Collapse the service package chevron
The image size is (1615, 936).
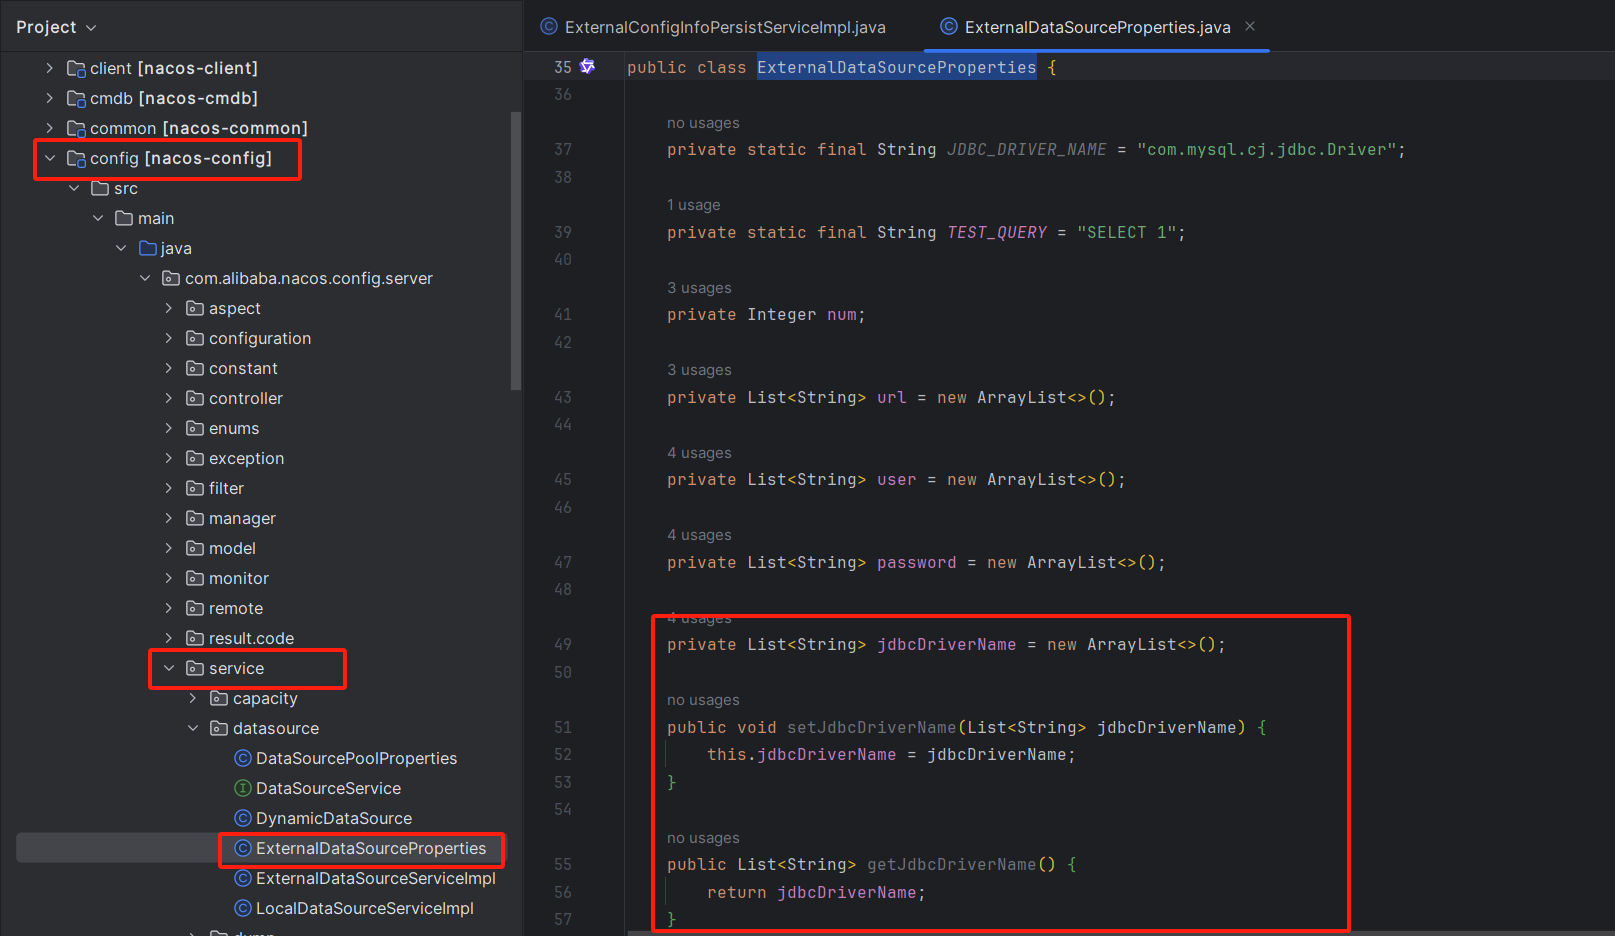point(169,668)
